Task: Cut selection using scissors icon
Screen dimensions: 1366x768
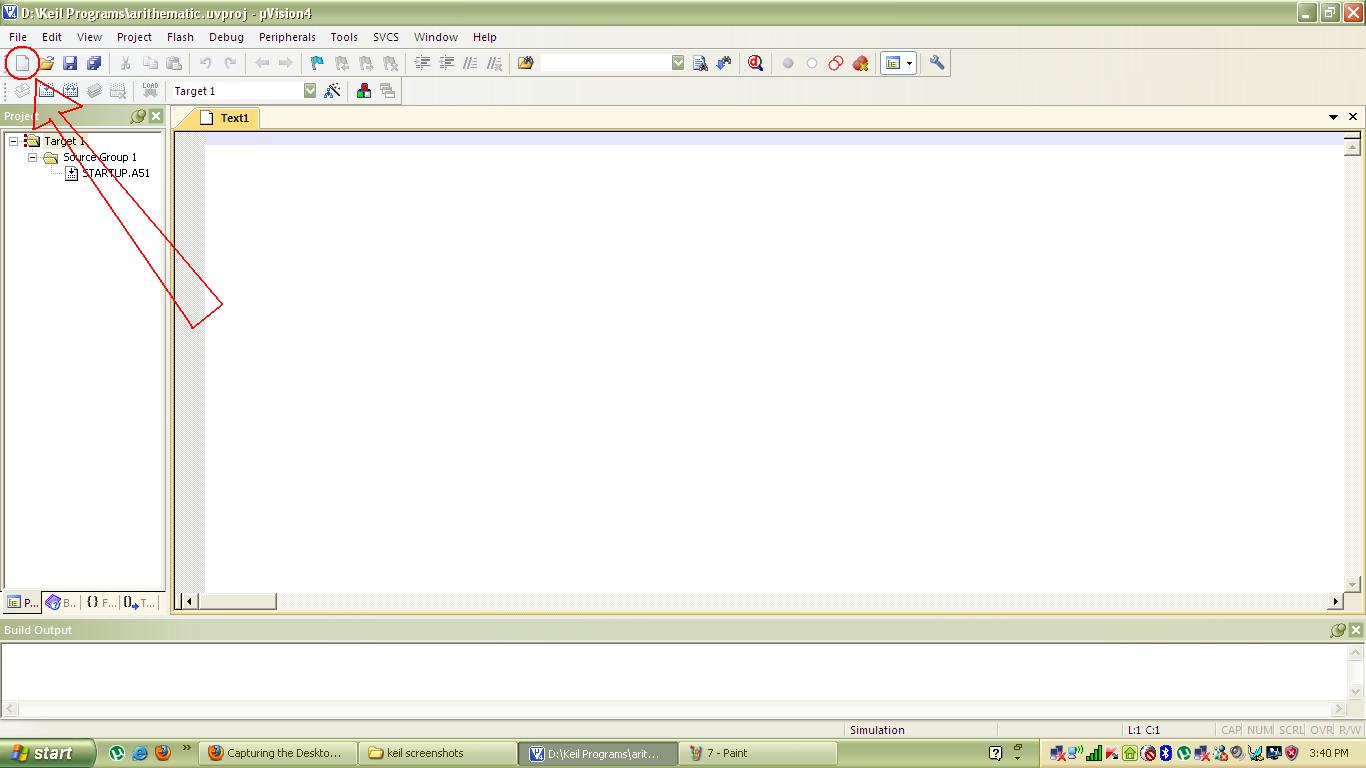Action: coord(126,63)
